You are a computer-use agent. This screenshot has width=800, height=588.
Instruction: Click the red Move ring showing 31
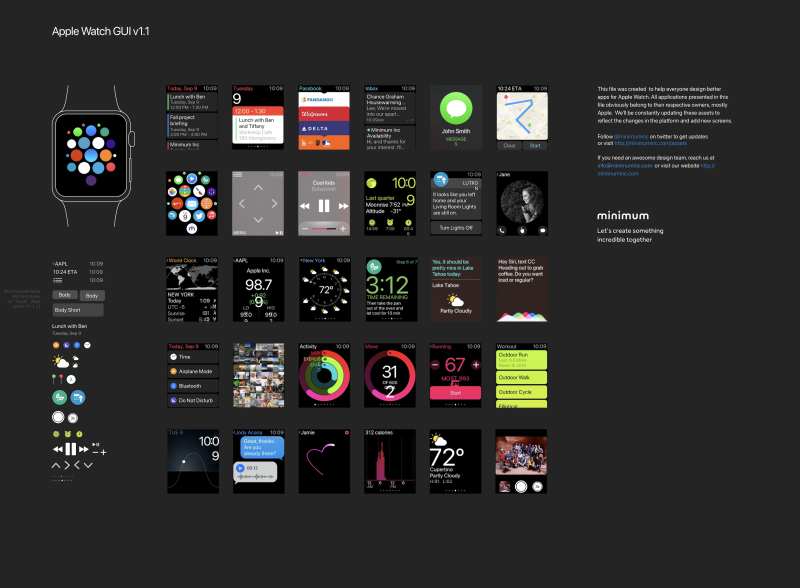click(390, 375)
